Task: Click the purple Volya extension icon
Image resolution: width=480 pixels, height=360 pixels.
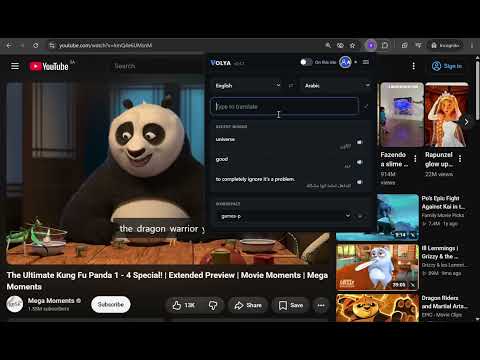Action: (x=371, y=45)
